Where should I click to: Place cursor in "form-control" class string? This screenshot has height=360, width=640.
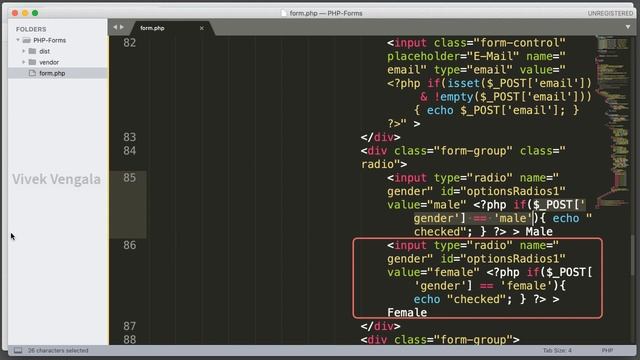point(519,42)
